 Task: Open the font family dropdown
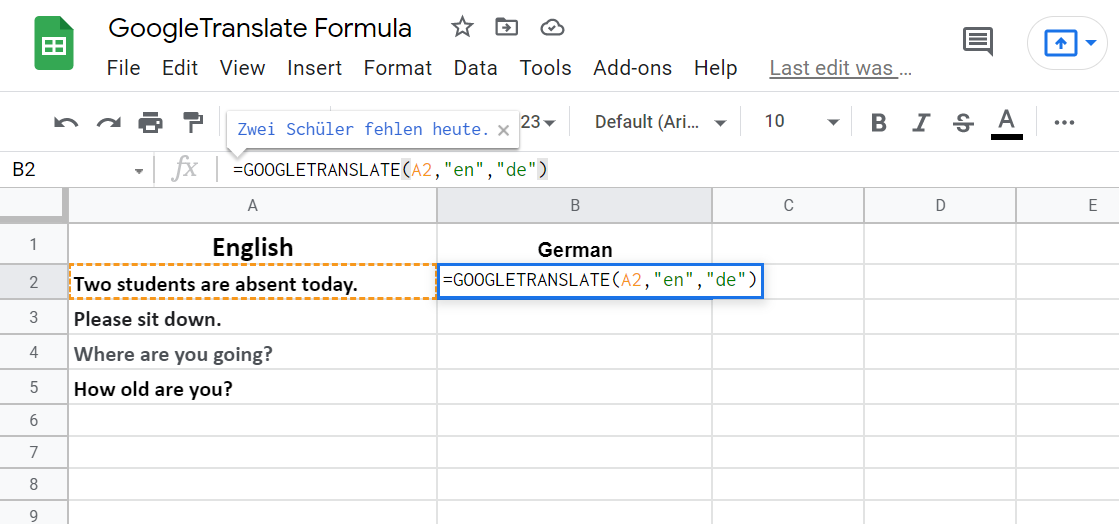pos(660,122)
